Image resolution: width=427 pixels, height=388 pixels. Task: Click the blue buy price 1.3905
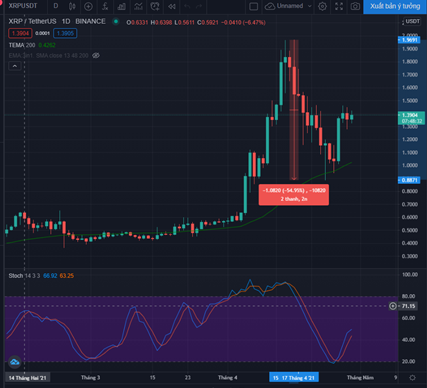point(65,33)
